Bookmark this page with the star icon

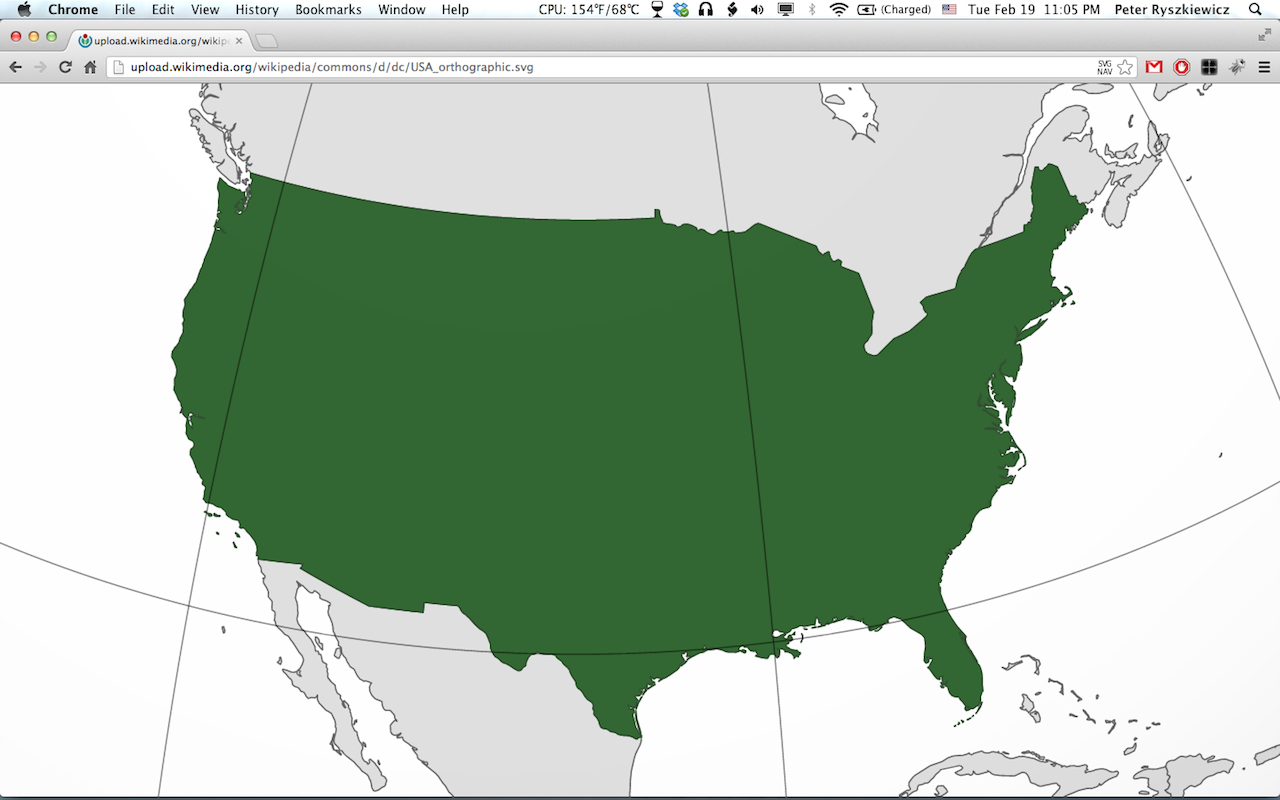[1125, 67]
